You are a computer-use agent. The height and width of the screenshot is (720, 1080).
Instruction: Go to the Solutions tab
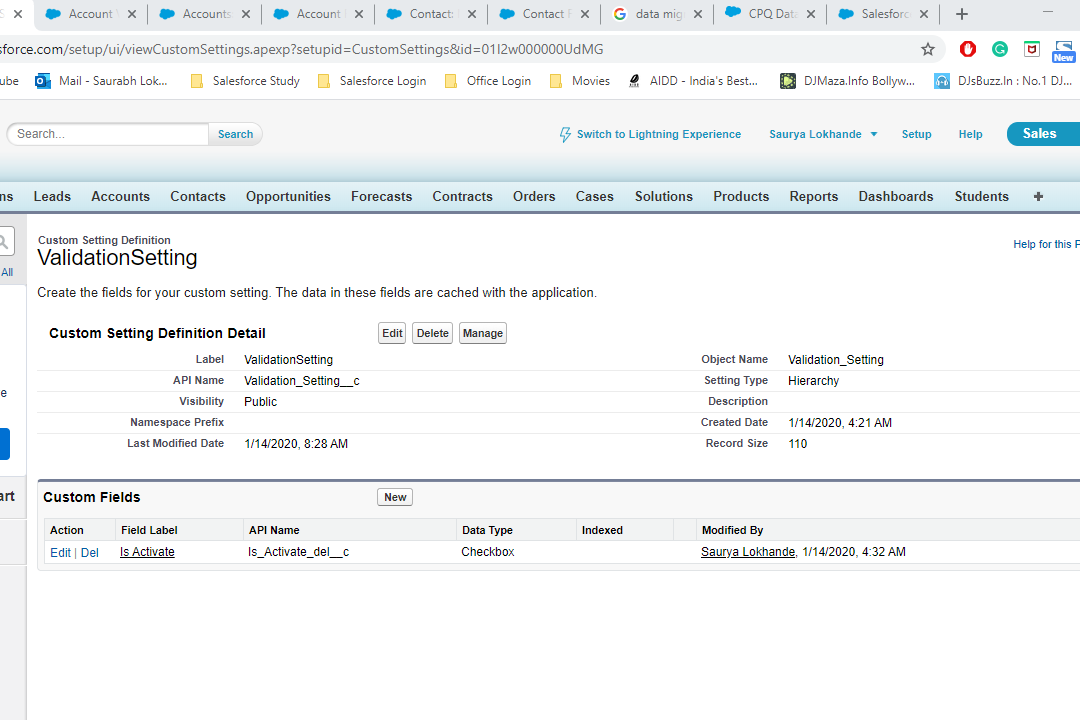(664, 196)
